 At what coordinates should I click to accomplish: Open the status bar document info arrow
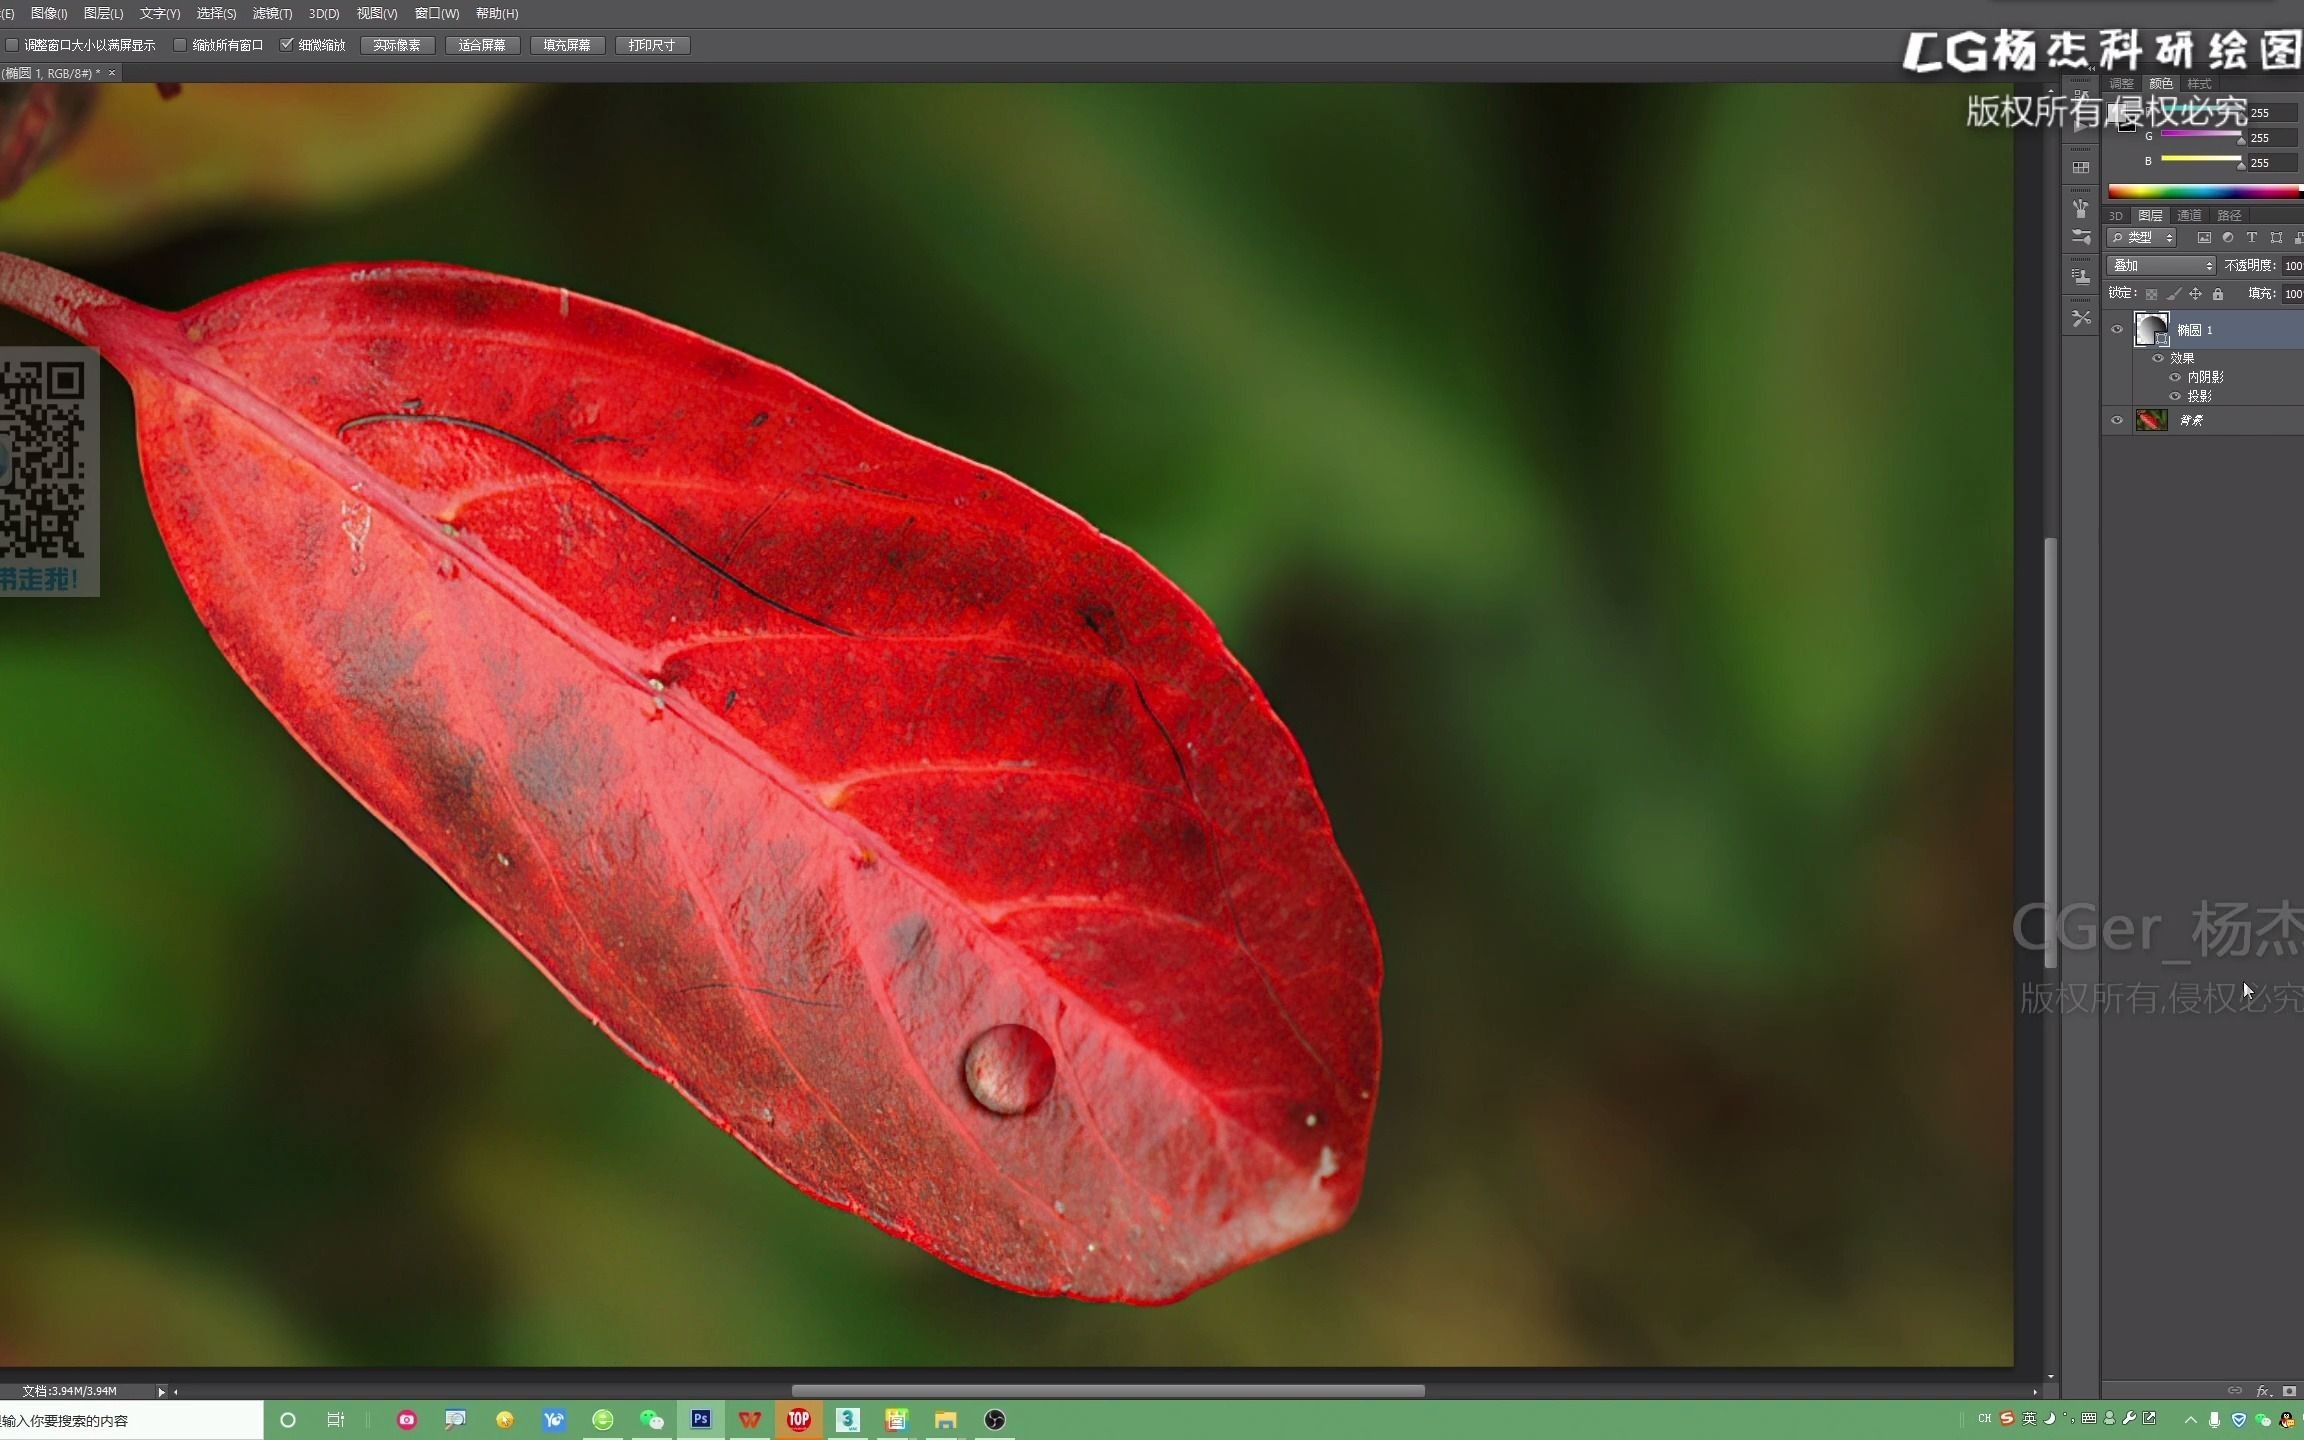[161, 1391]
